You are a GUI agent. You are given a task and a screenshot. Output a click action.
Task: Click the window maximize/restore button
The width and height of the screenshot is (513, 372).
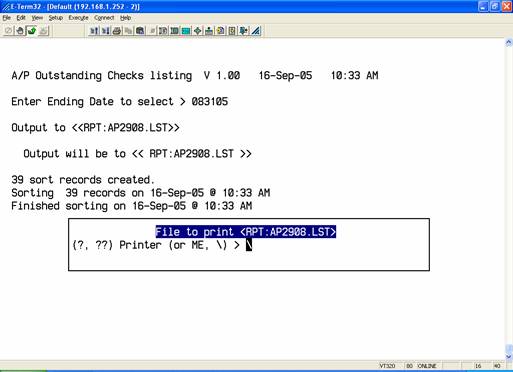click(495, 6)
